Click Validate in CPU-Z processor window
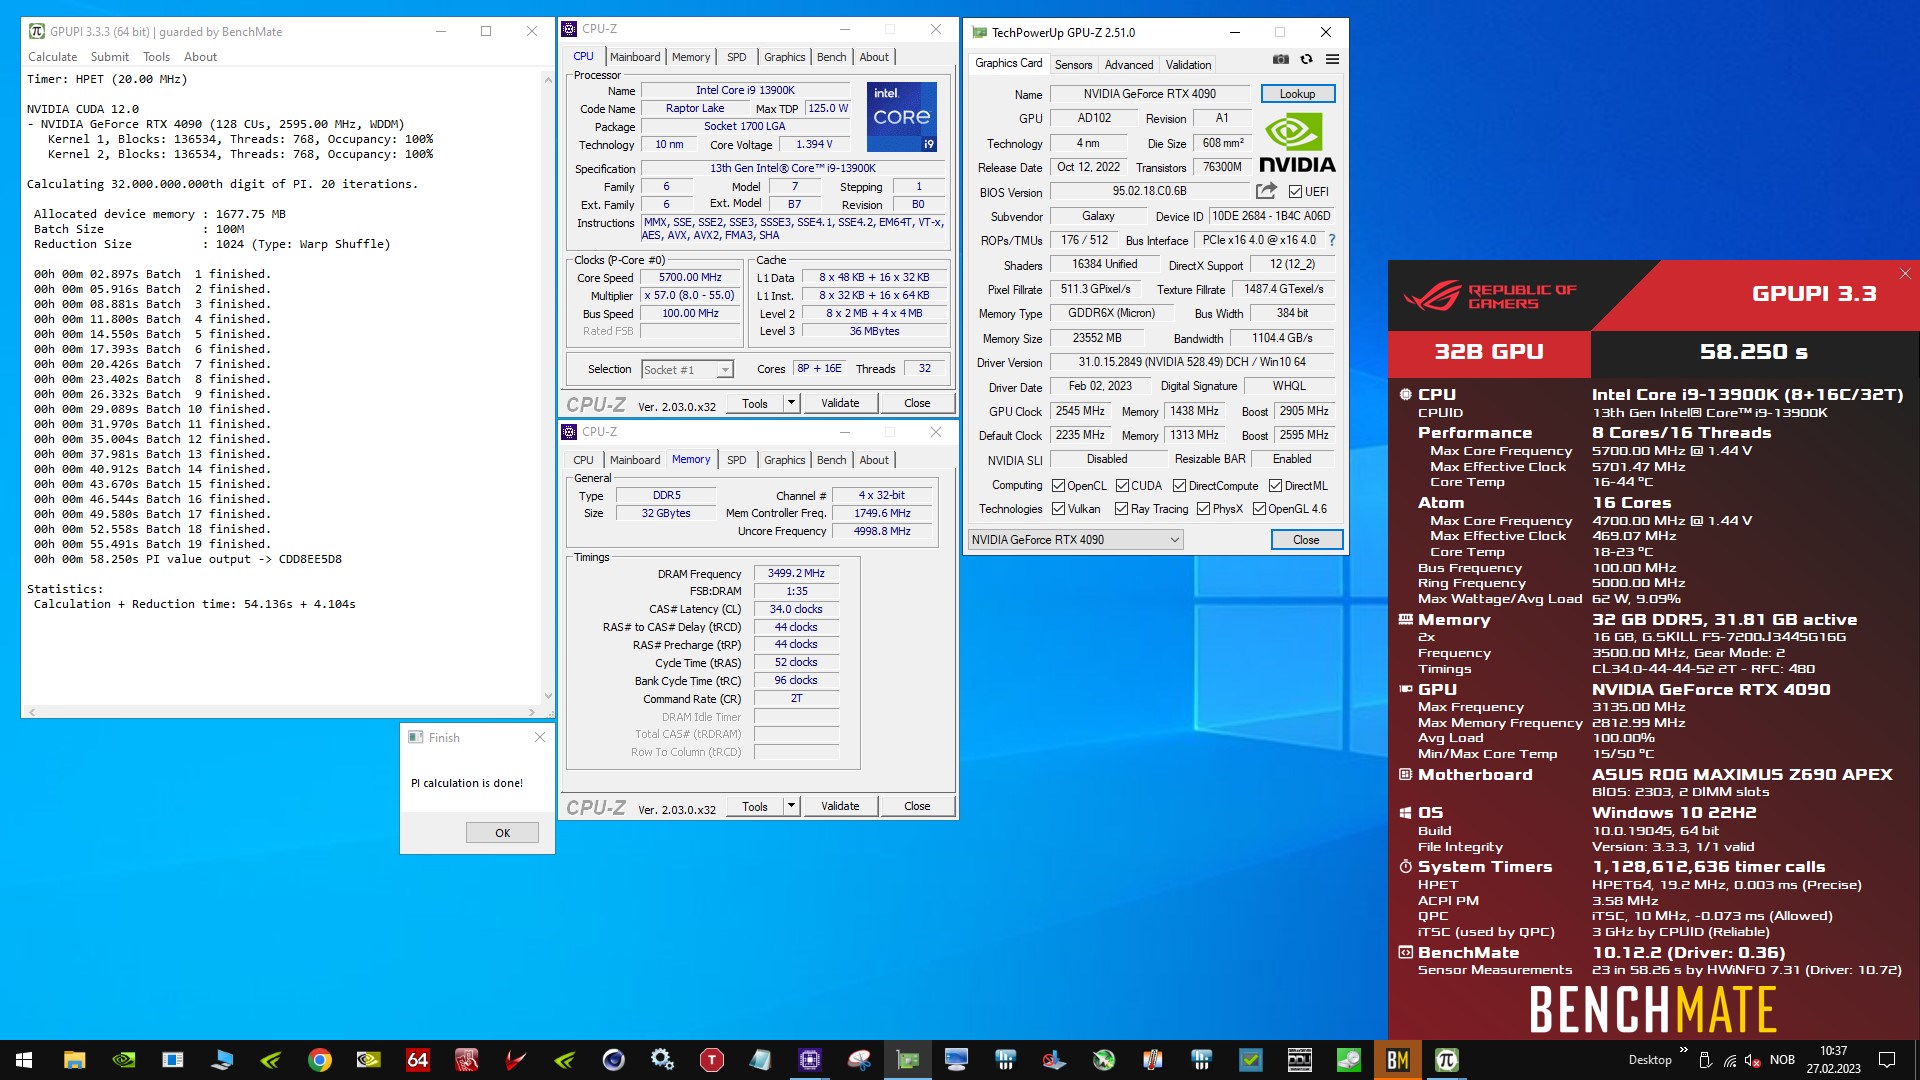Viewport: 1920px width, 1080px height. pos(840,403)
